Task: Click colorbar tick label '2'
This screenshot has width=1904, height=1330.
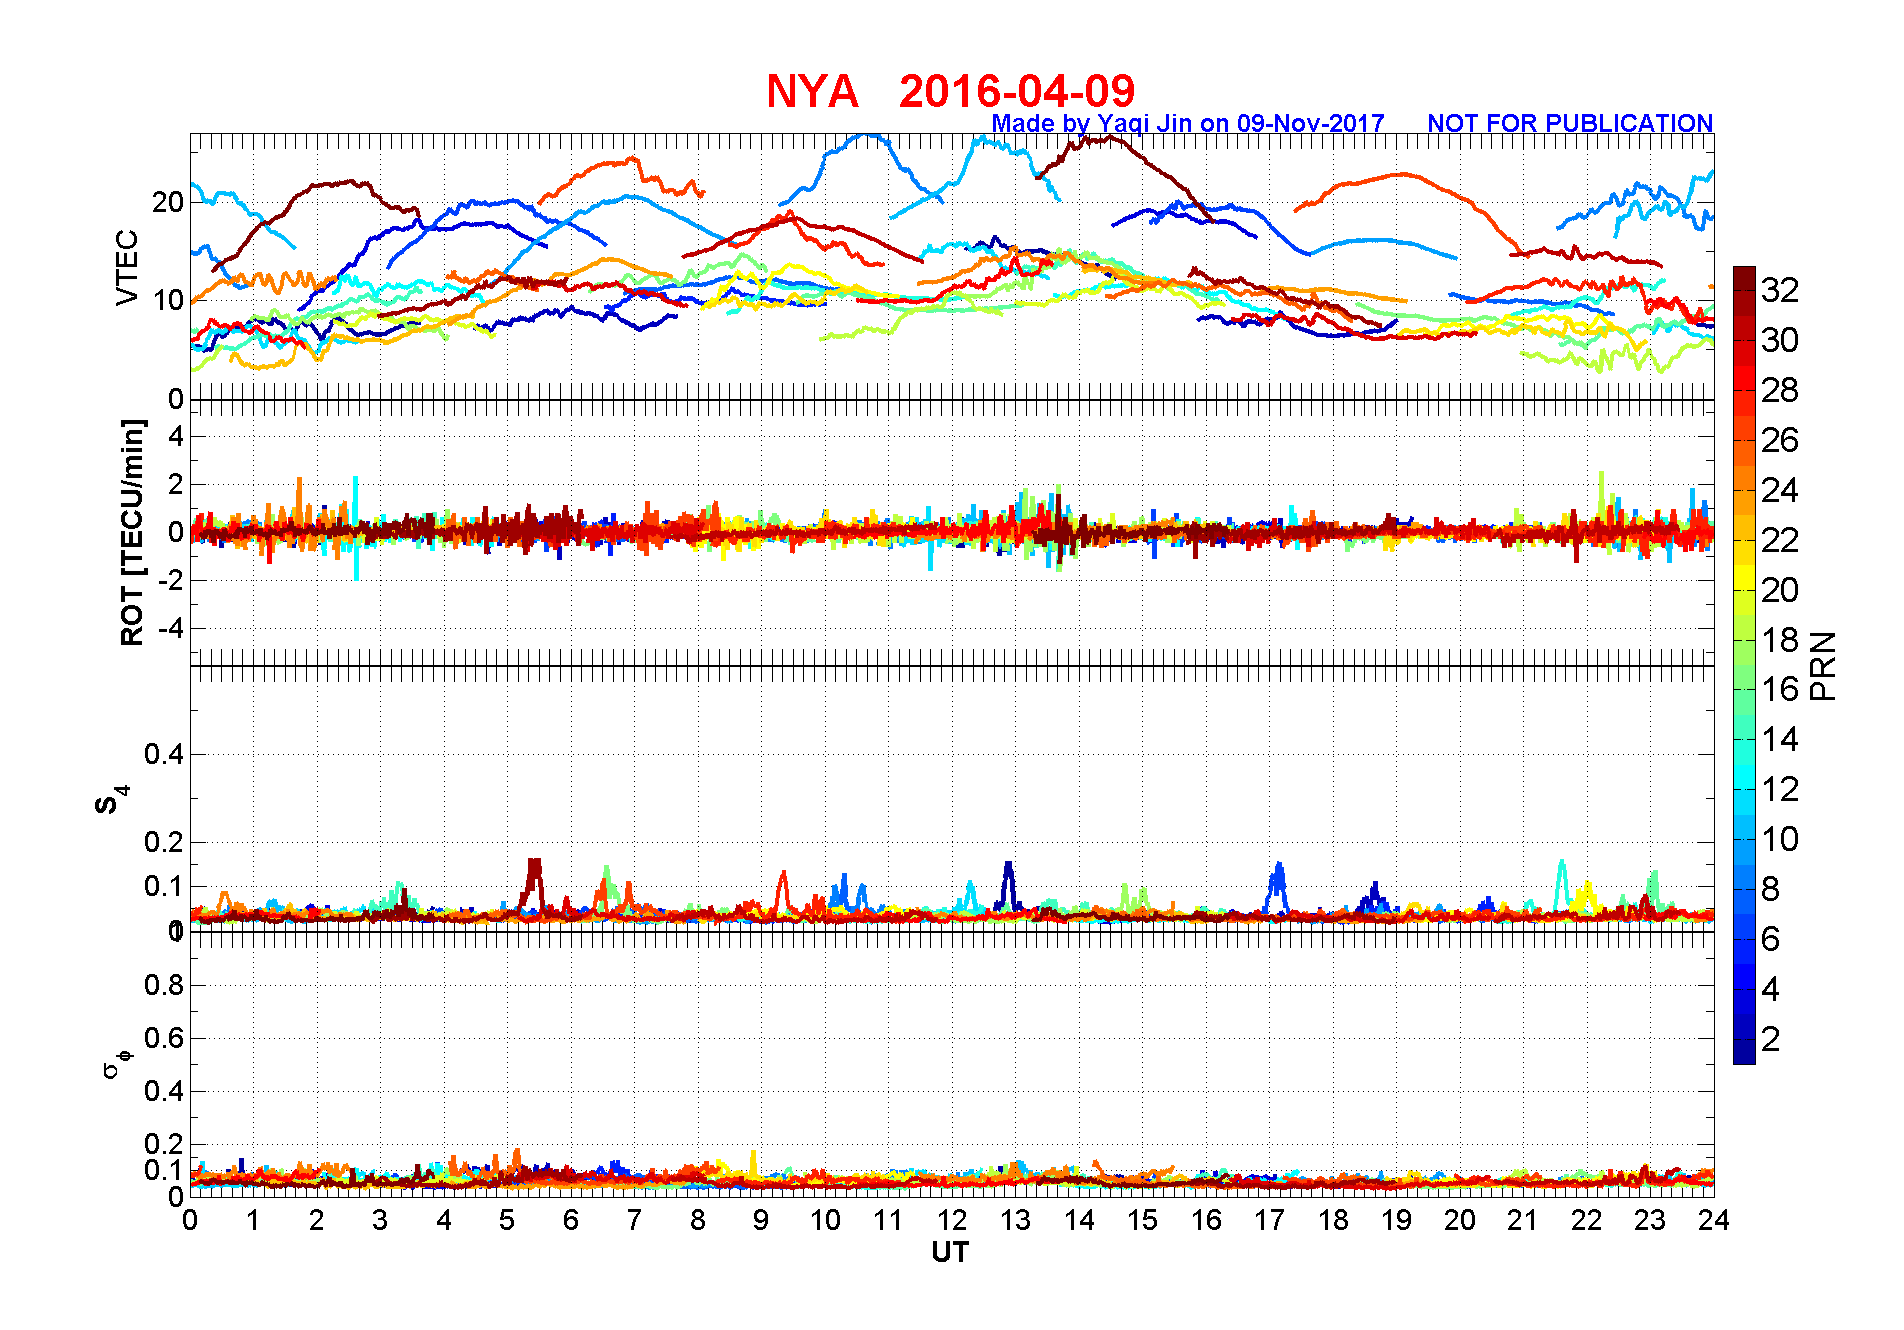Action: point(1770,1039)
